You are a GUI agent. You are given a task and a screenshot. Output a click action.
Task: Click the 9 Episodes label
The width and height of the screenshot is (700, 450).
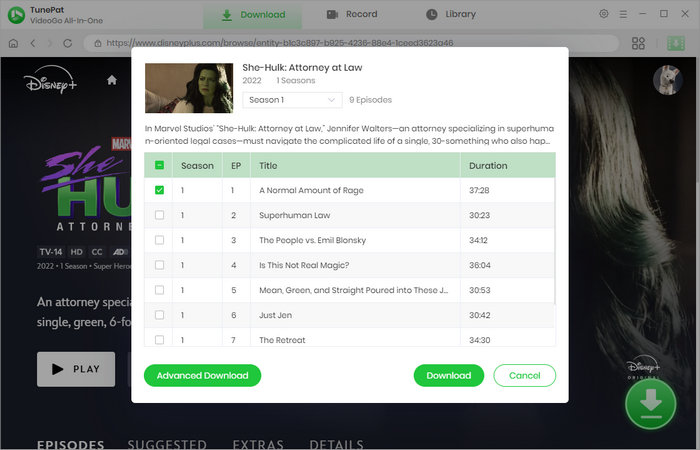coord(371,100)
